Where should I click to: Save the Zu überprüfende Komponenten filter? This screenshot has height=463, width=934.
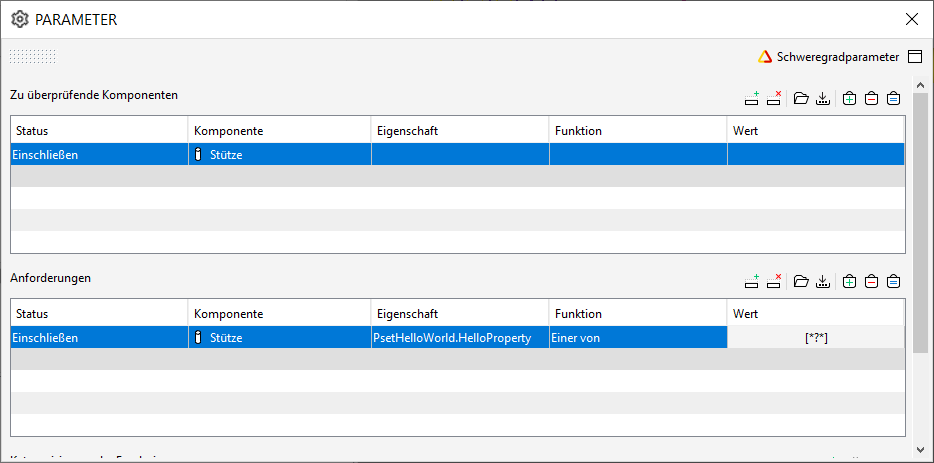pyautogui.click(x=823, y=98)
